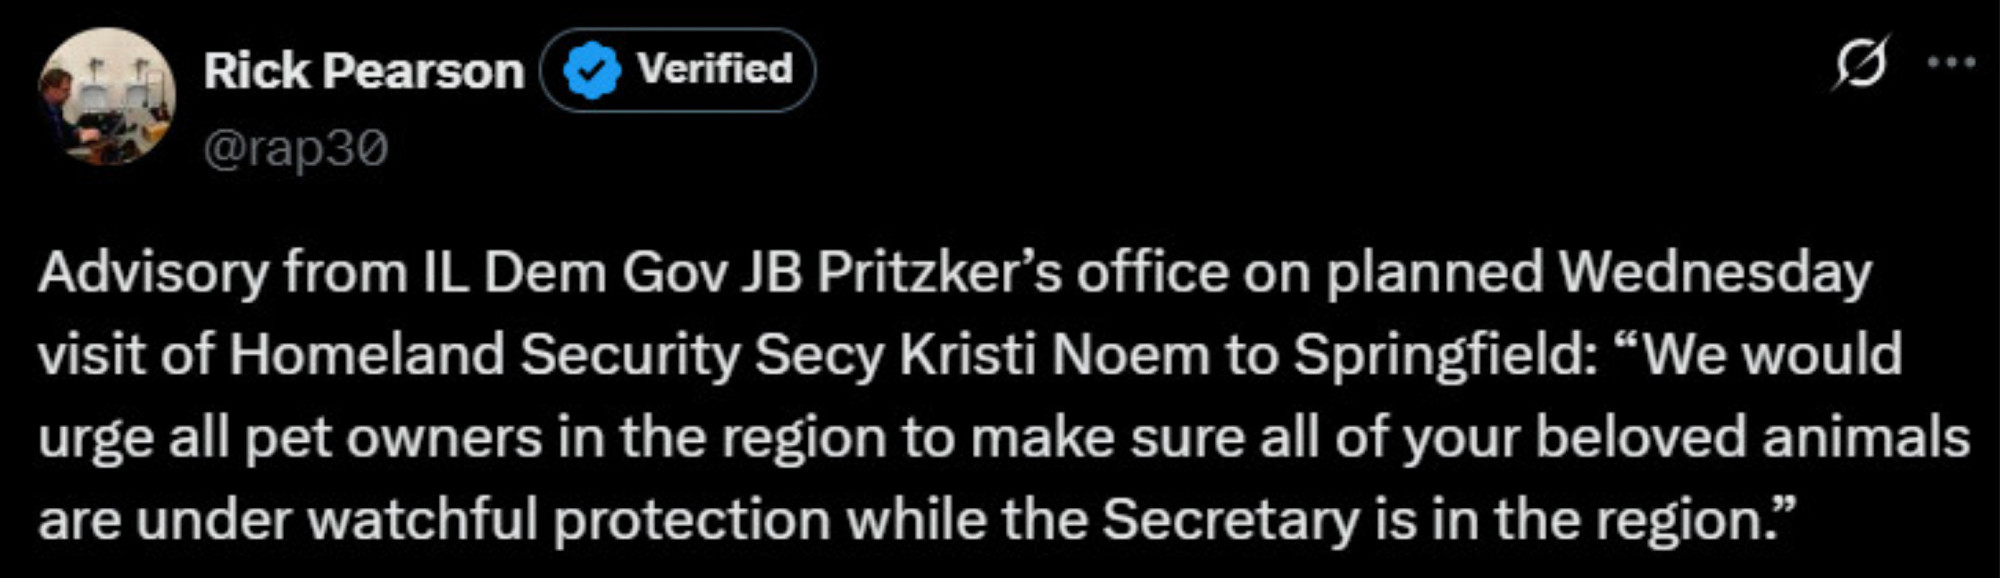This screenshot has width=2000, height=578.
Task: Click "Kristi Noem" in the tweet text
Action: (x=1054, y=354)
